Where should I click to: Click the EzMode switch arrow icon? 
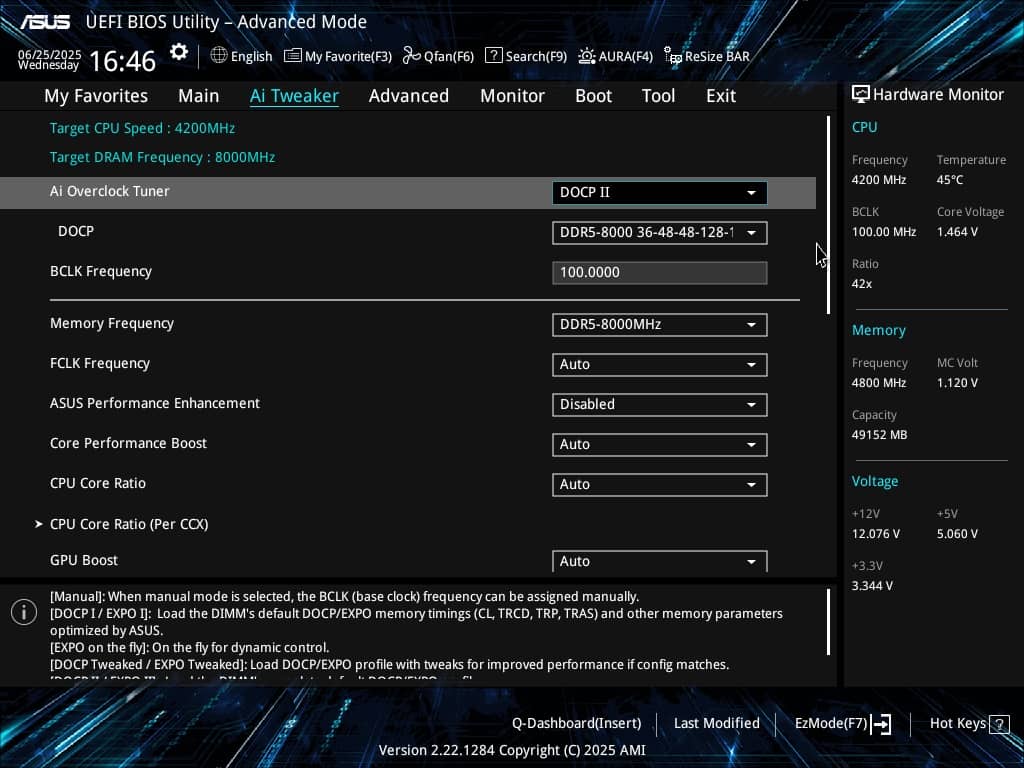click(x=881, y=724)
